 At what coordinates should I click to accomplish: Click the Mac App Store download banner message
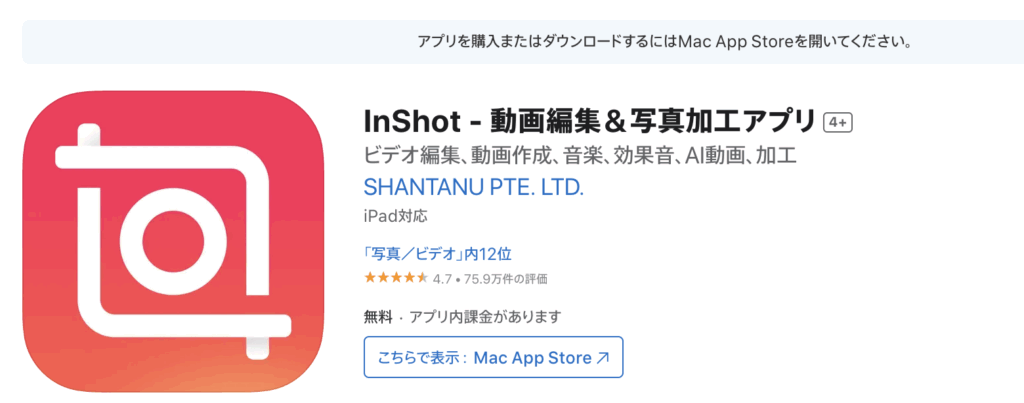pos(664,42)
